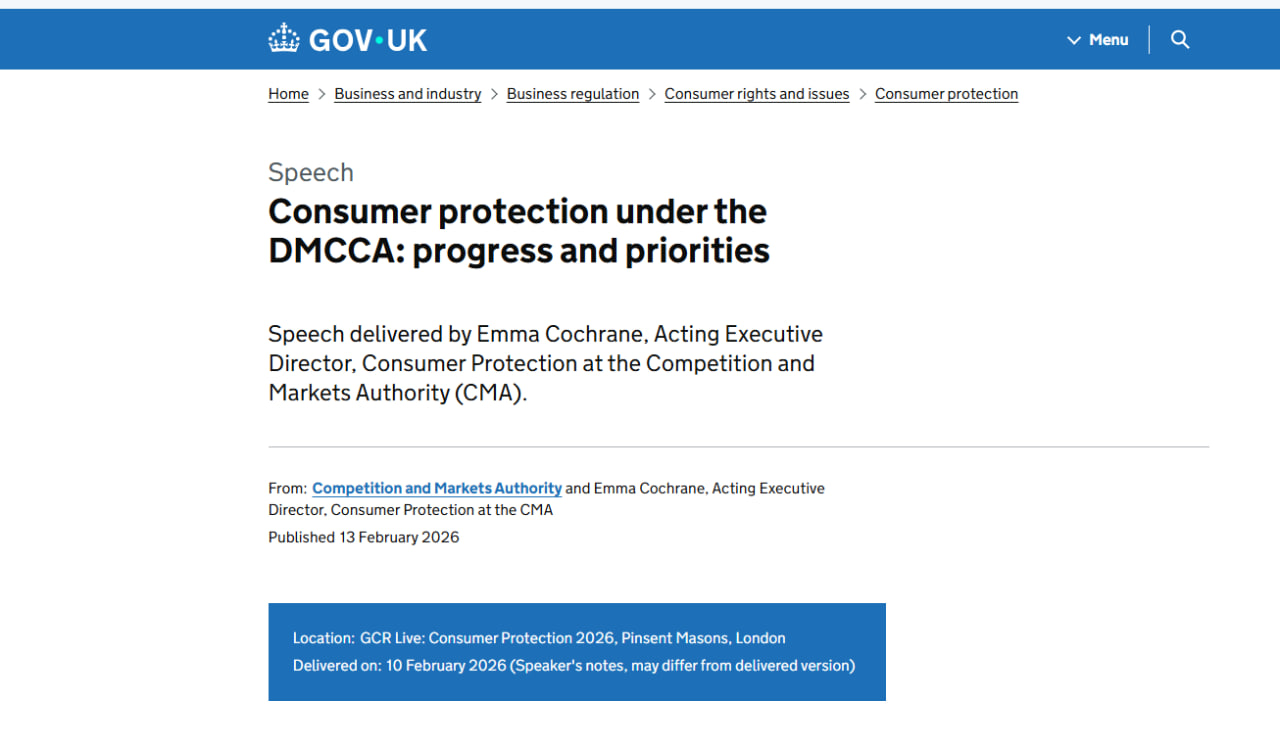Image resolution: width=1280 pixels, height=747 pixels.
Task: Click the speech title heading
Action: [x=518, y=231]
